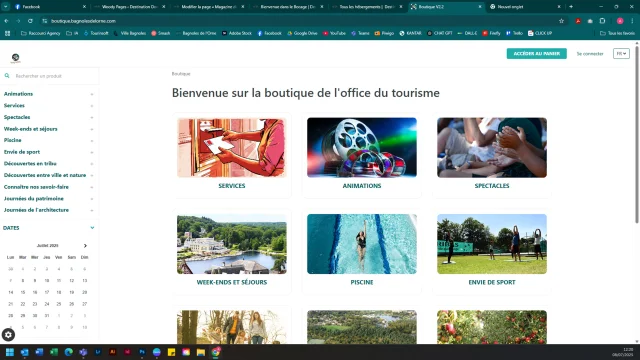Open the PISCINE swimmer thumbnail
Viewport: 640px width, 360px height.
coord(362,244)
